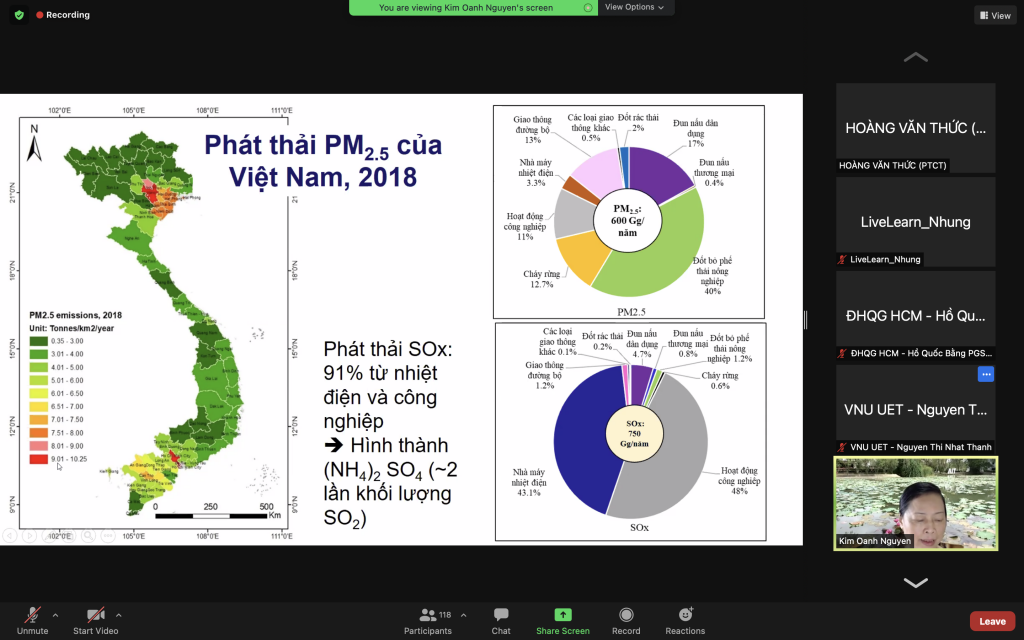Click the green encryption shield icon
This screenshot has width=1024, height=640.
coord(19,15)
